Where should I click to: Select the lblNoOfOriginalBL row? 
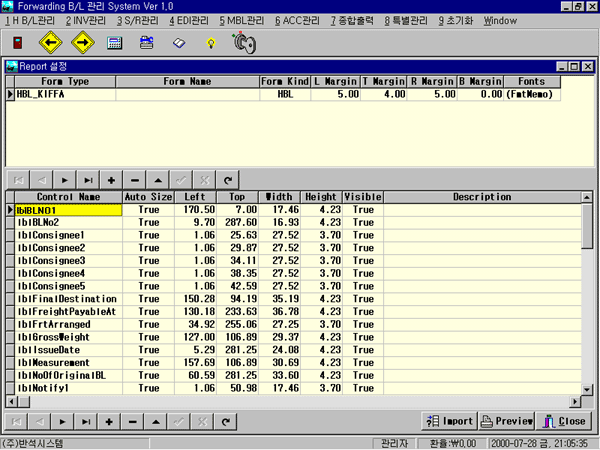(x=294, y=375)
